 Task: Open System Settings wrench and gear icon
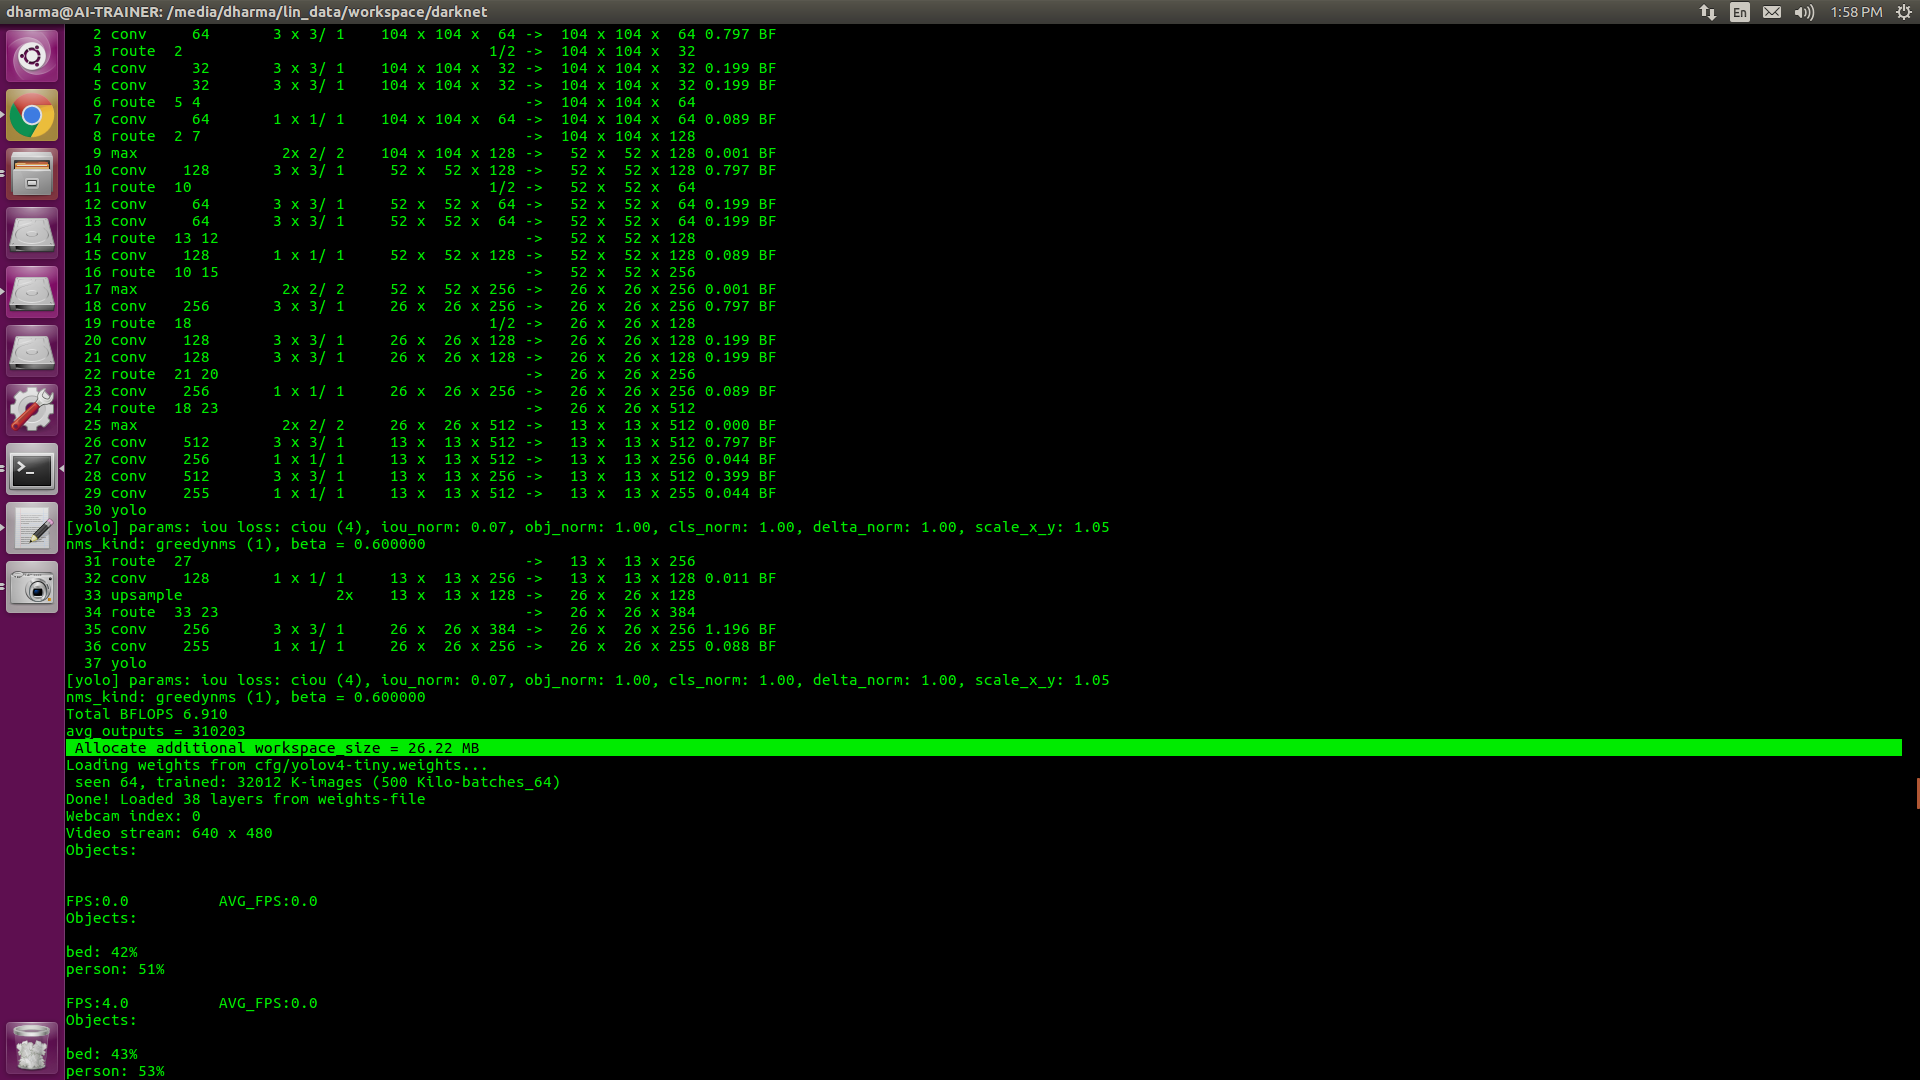pyautogui.click(x=32, y=411)
